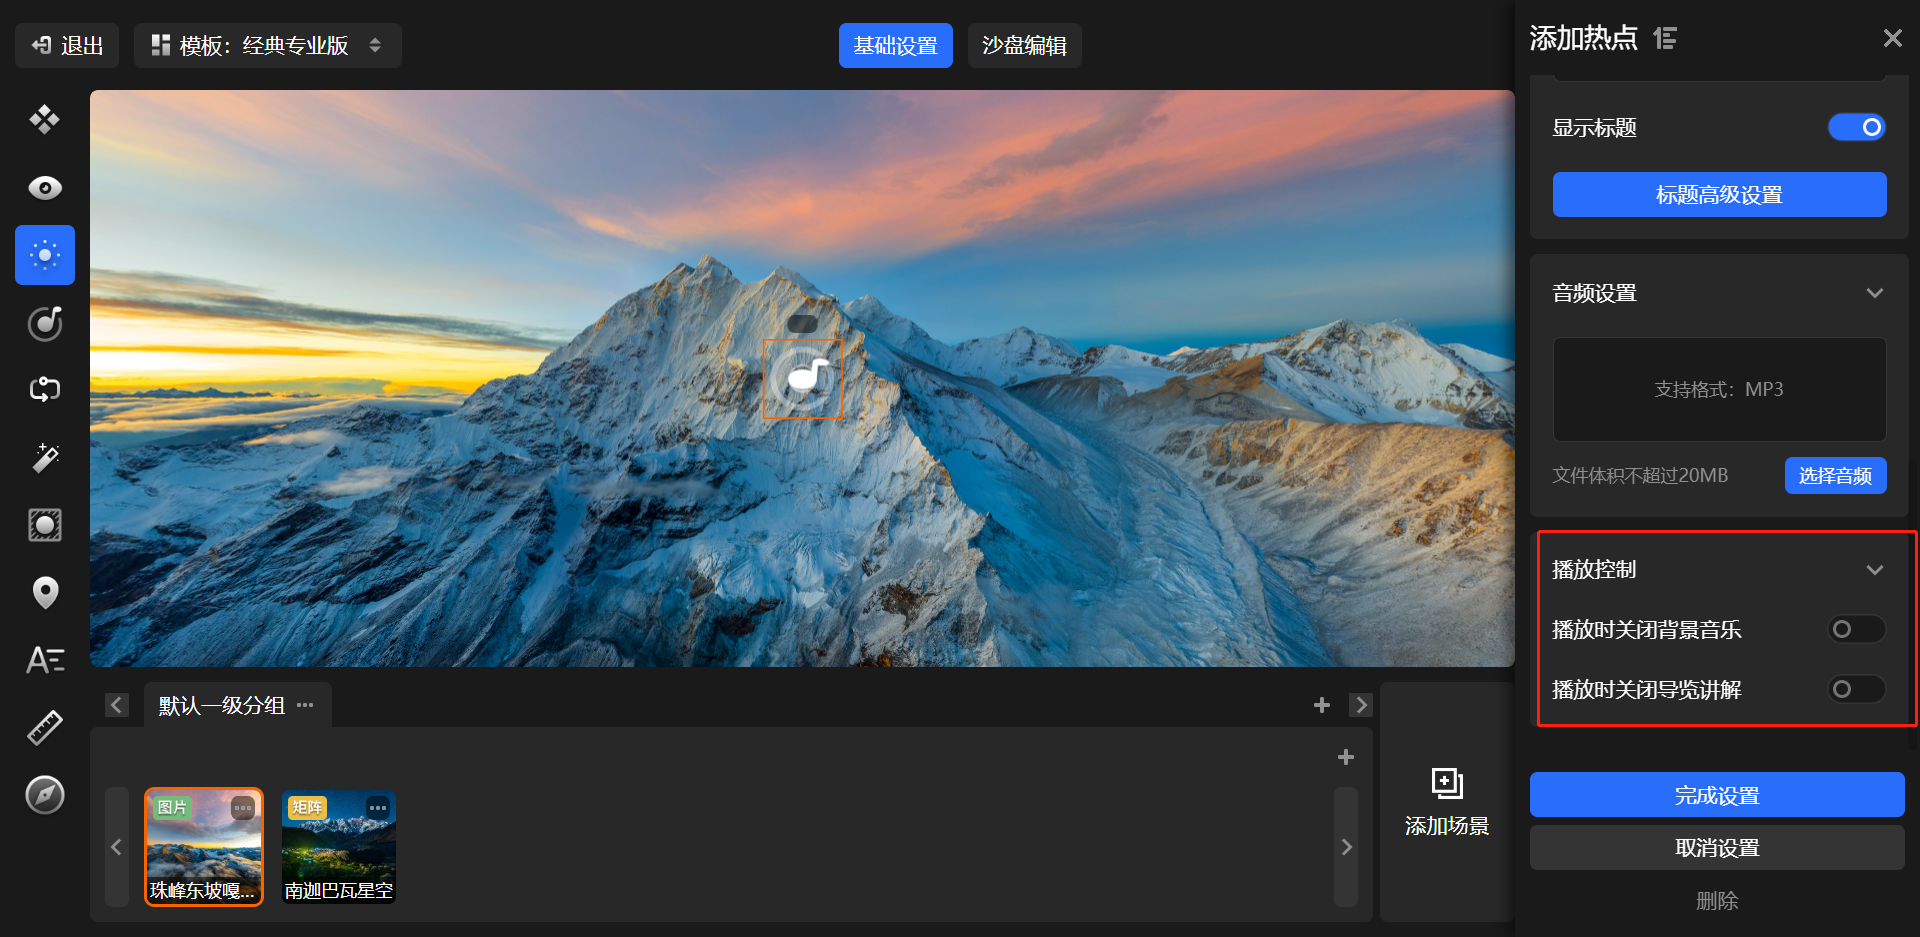Select the hotspot tool in sidebar

(x=45, y=255)
